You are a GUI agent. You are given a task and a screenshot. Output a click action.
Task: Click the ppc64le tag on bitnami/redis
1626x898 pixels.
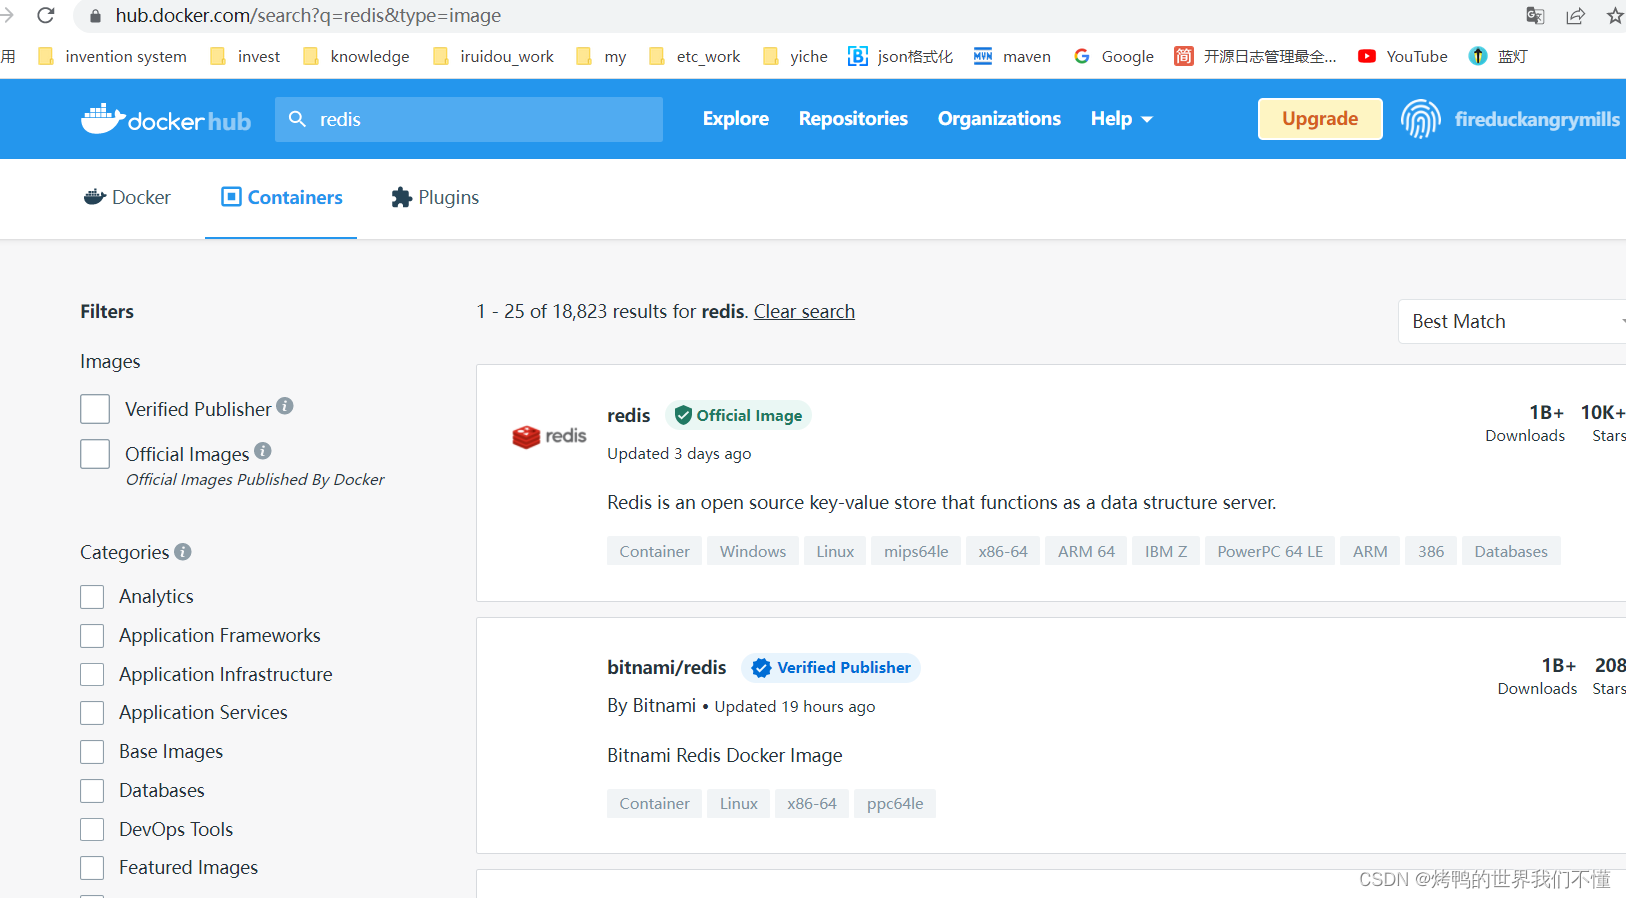[x=895, y=803]
